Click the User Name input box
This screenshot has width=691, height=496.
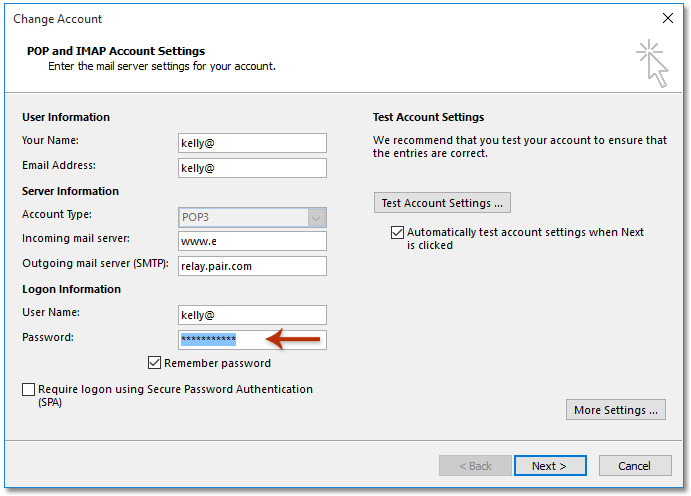click(252, 315)
